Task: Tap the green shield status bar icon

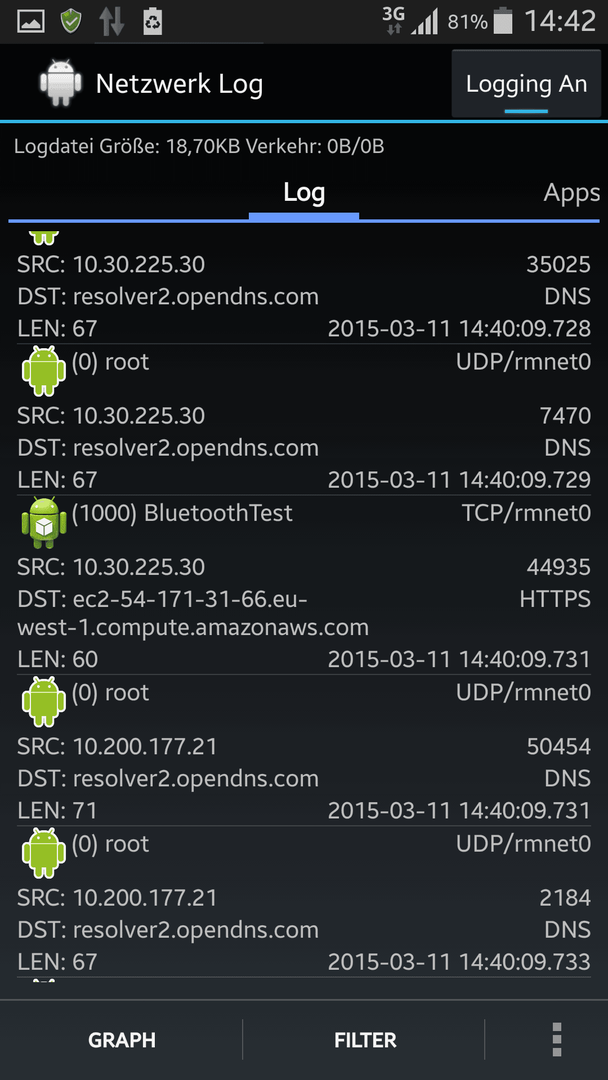Action: click(x=72, y=22)
